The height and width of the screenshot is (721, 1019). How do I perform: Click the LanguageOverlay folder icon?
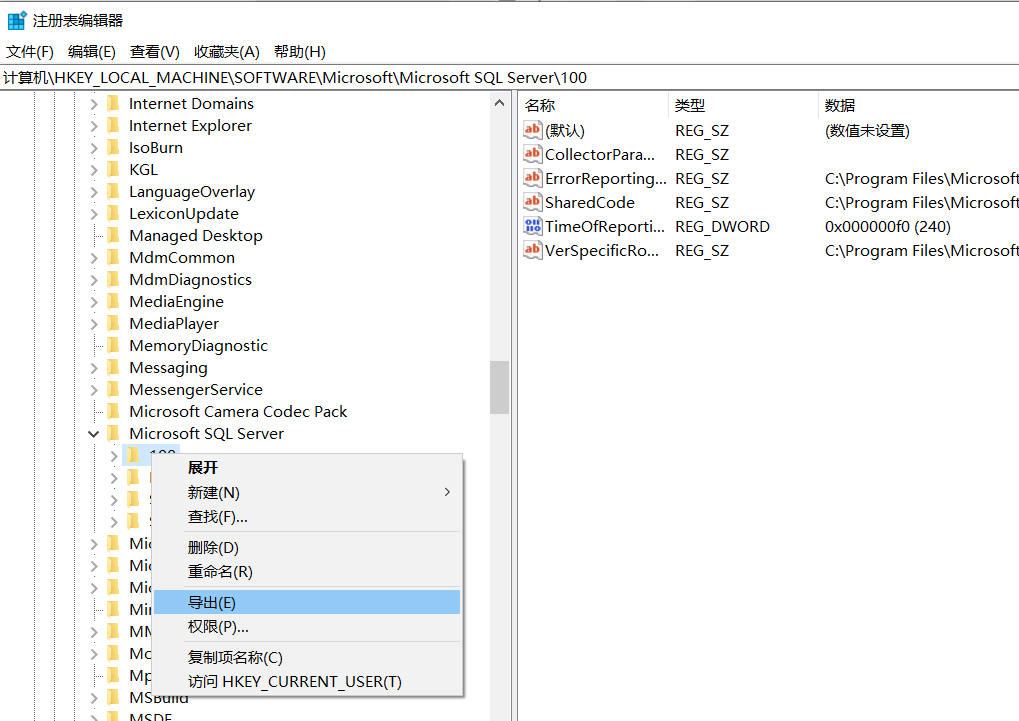pos(113,192)
